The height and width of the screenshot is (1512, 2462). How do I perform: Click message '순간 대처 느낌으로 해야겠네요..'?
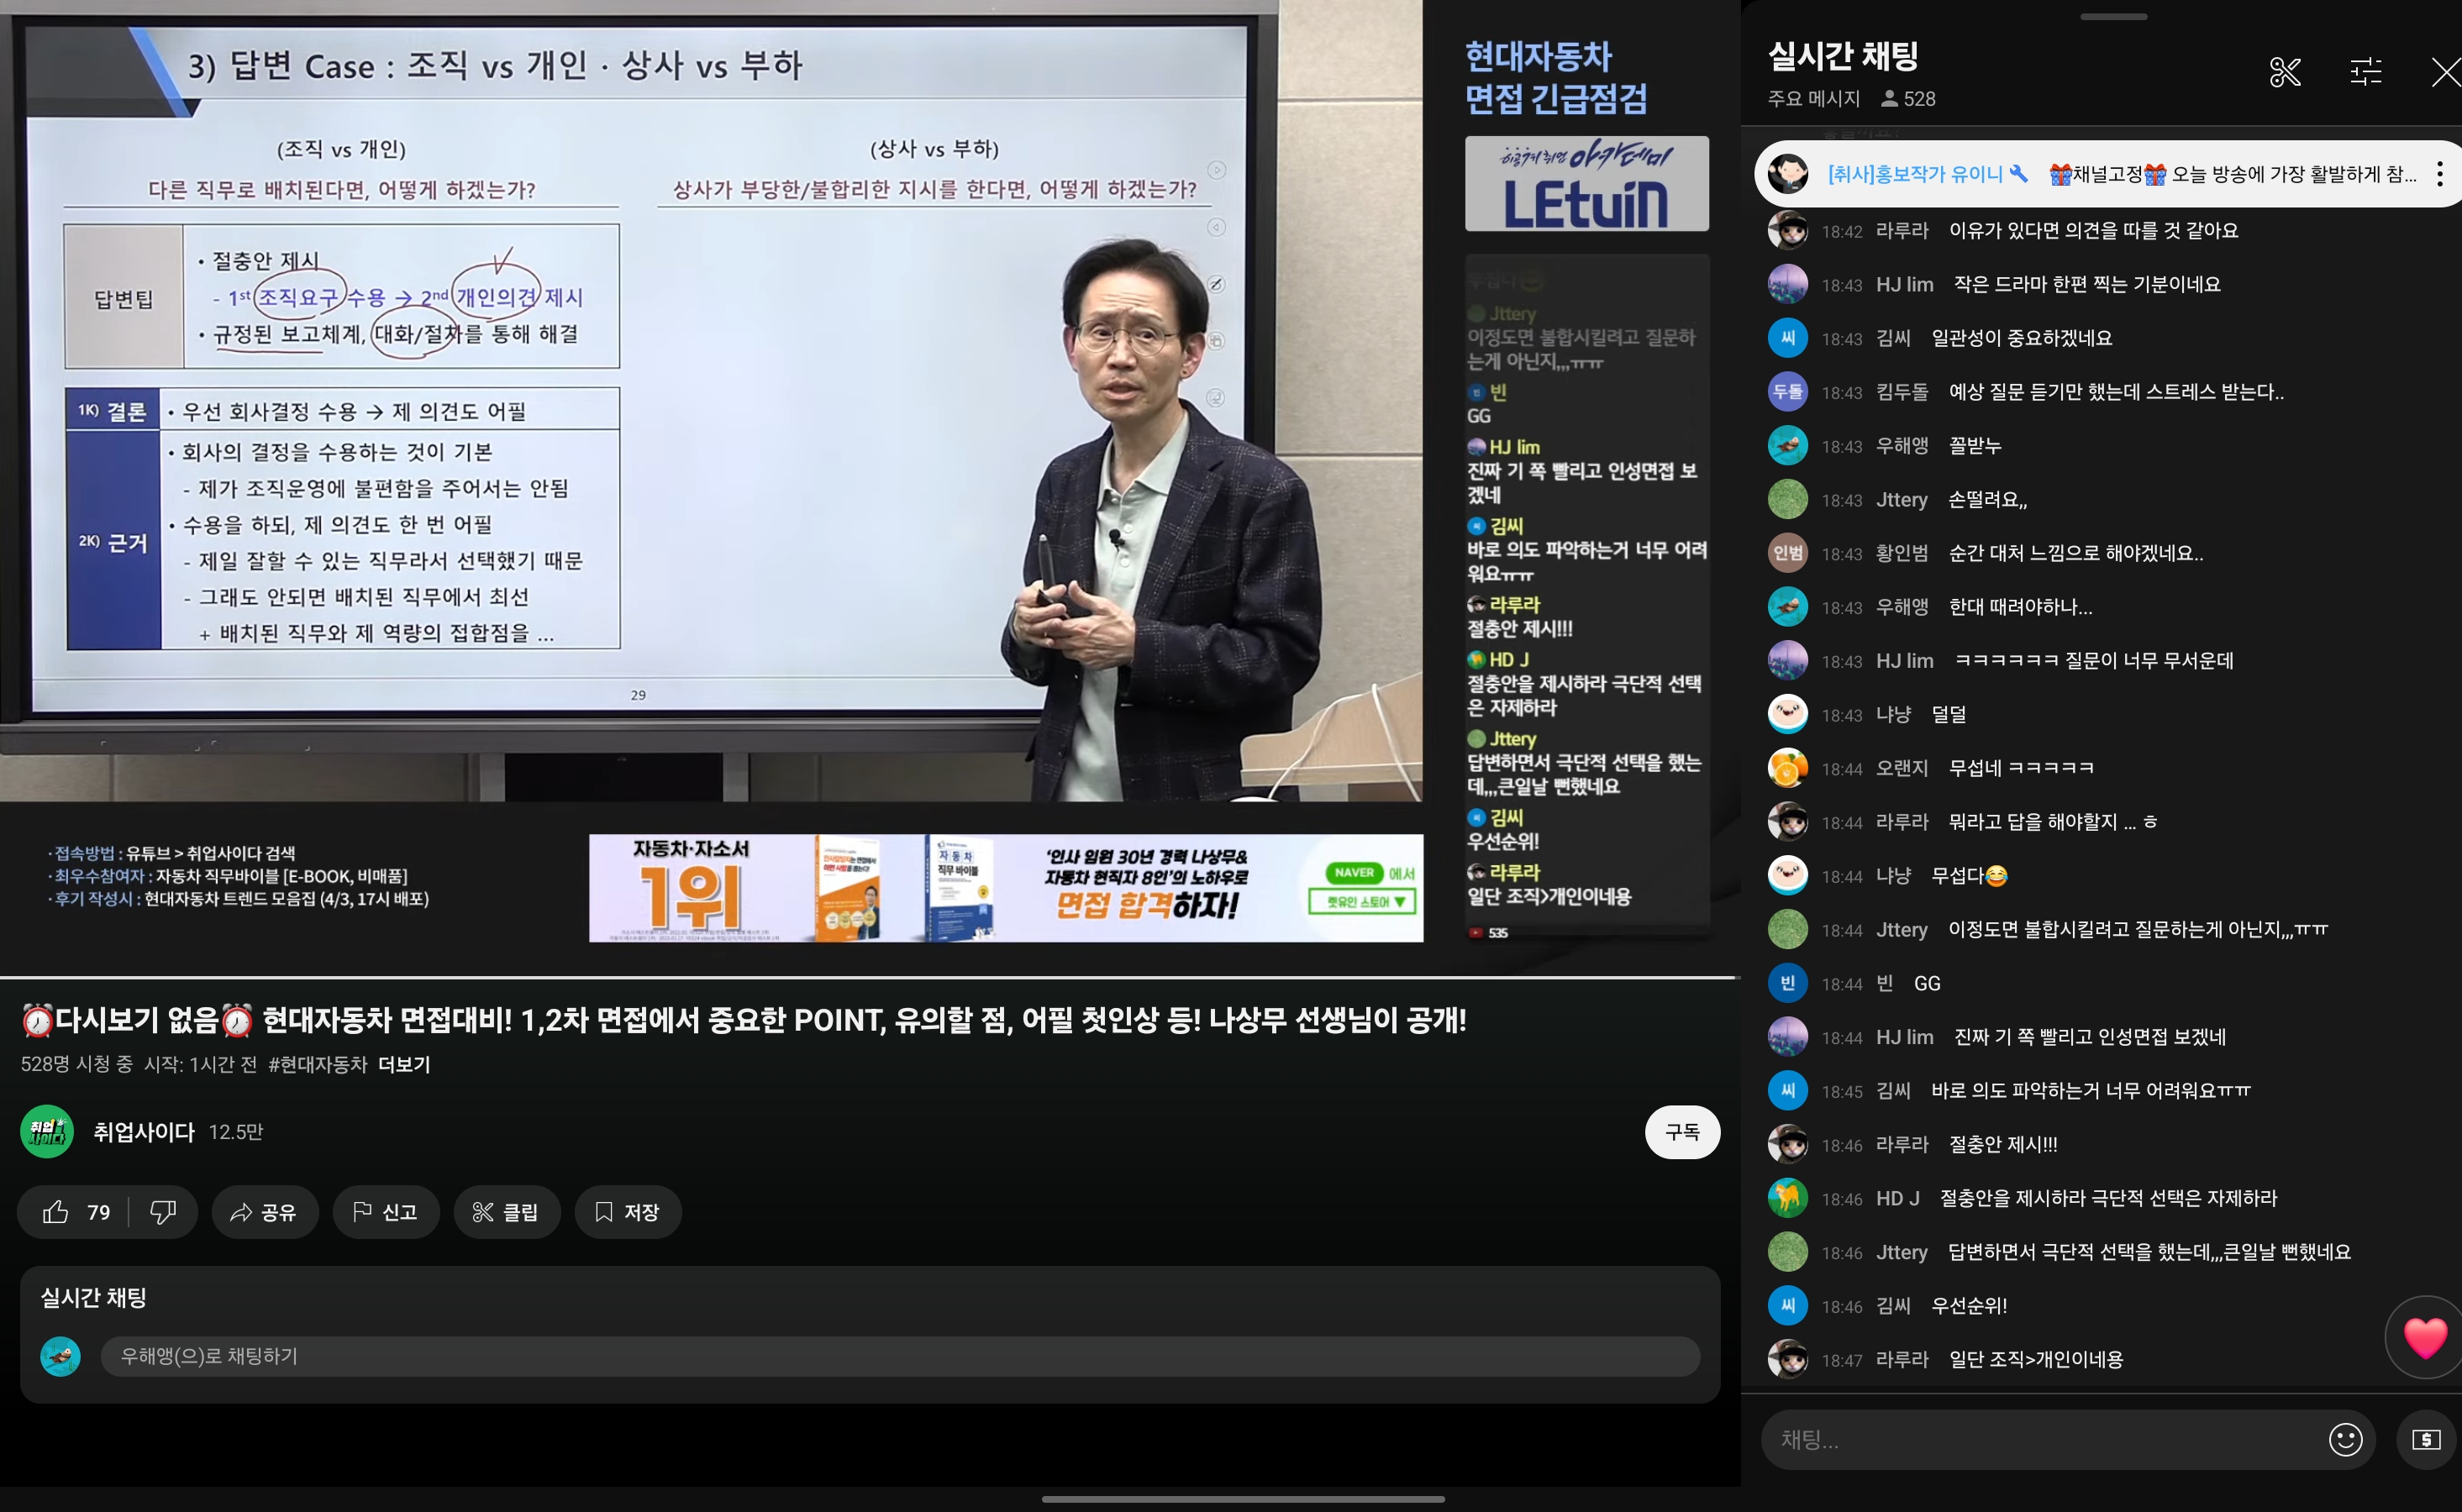[2076, 553]
